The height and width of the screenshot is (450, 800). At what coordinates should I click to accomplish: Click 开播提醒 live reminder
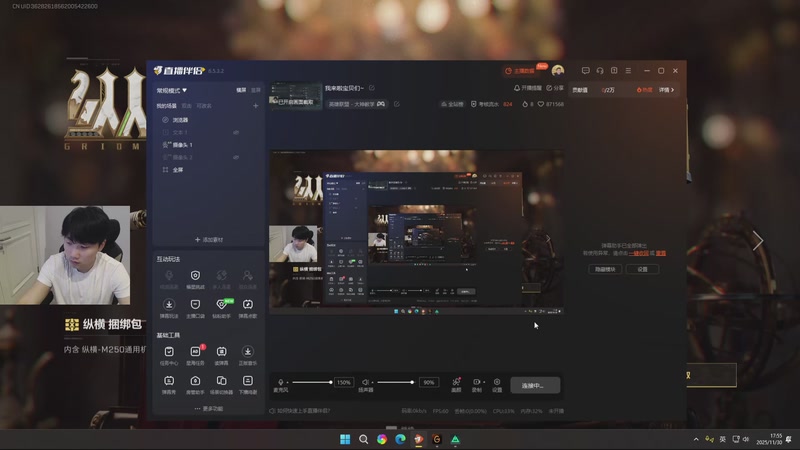[x=528, y=88]
